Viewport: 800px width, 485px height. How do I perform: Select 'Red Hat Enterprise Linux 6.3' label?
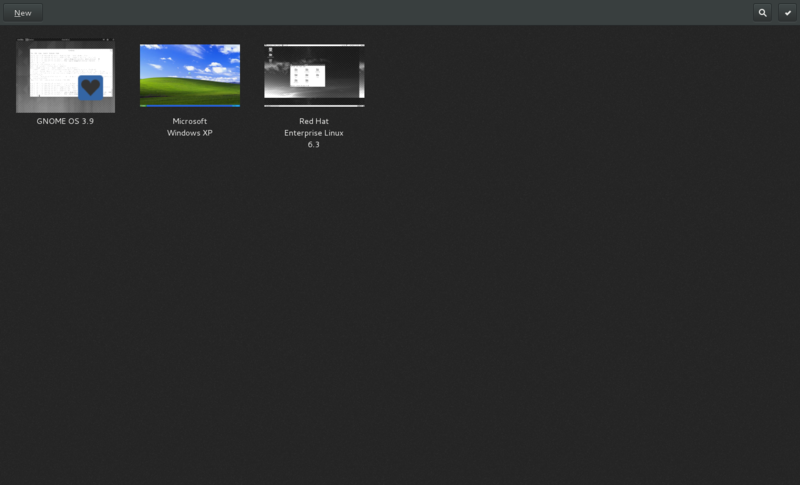point(314,133)
